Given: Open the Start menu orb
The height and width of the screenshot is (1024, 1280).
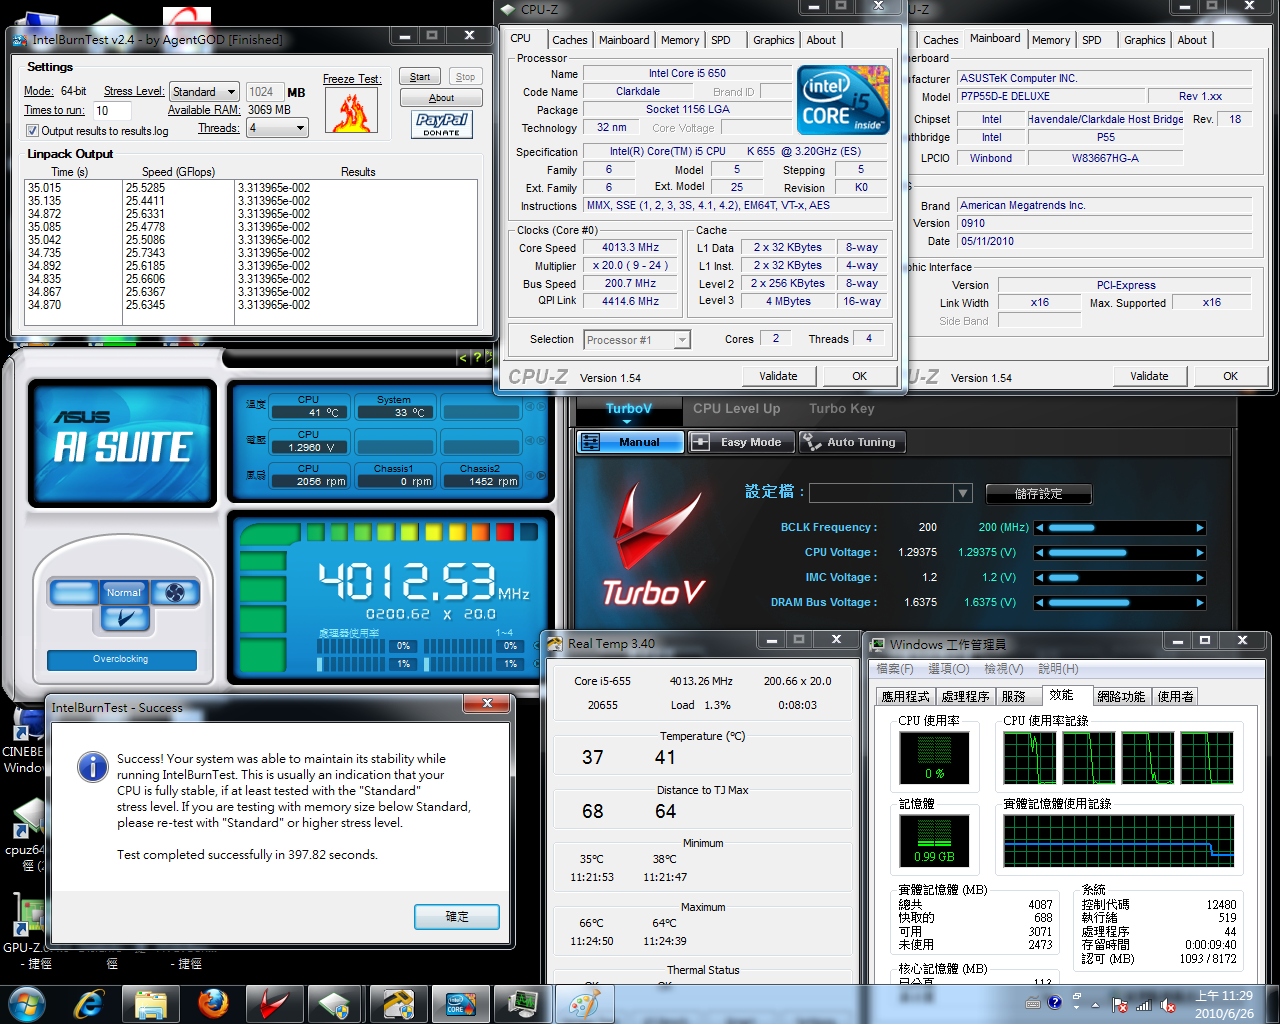Looking at the screenshot, I should [x=27, y=1003].
